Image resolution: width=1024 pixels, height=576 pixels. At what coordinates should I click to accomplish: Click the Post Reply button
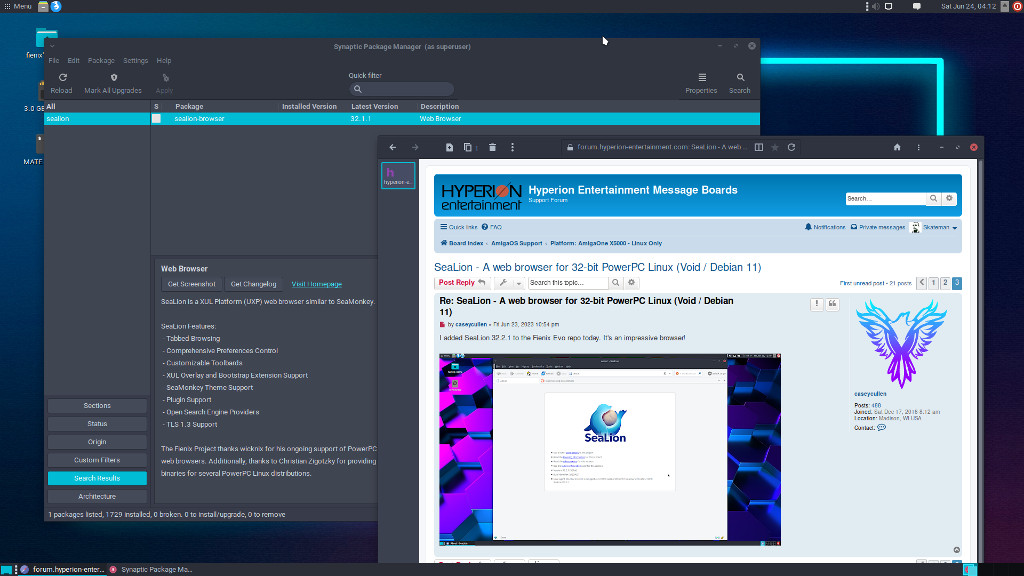(462, 283)
